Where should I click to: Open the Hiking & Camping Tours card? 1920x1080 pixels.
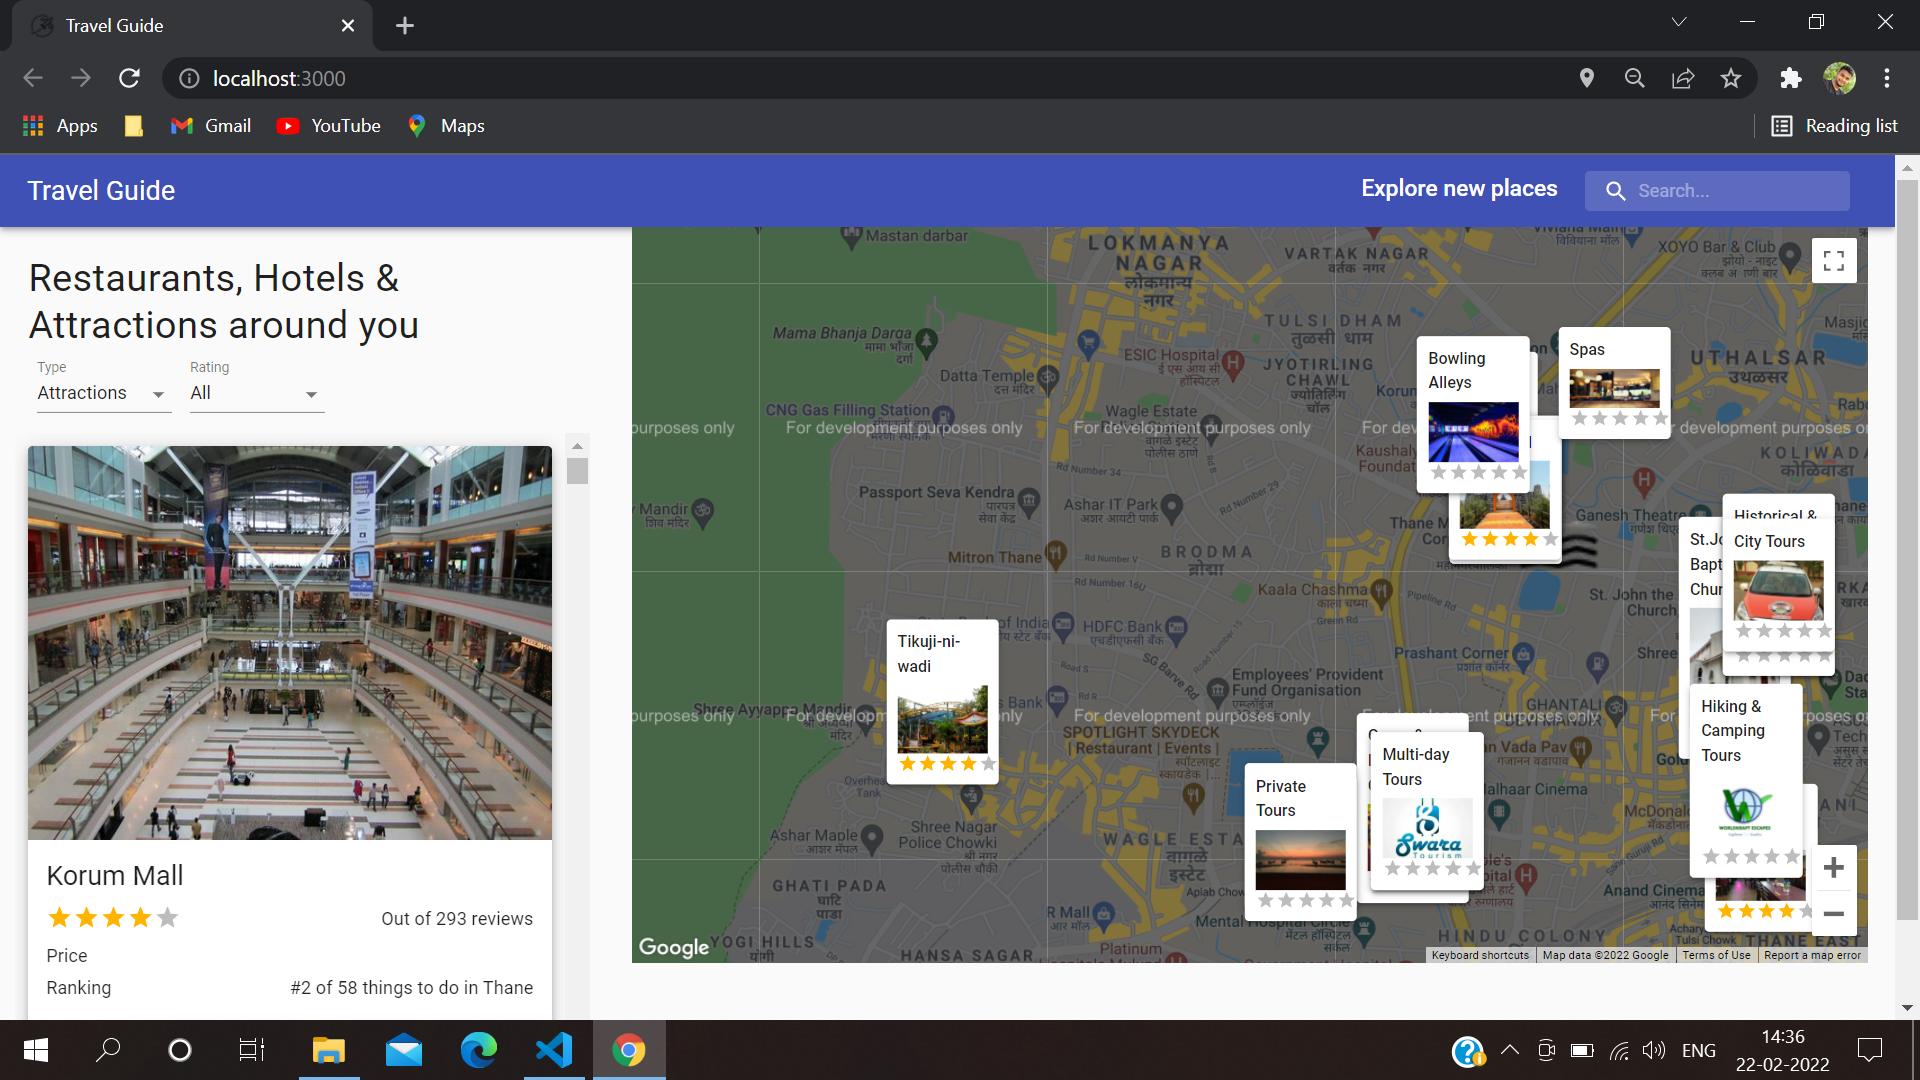pyautogui.click(x=1746, y=779)
